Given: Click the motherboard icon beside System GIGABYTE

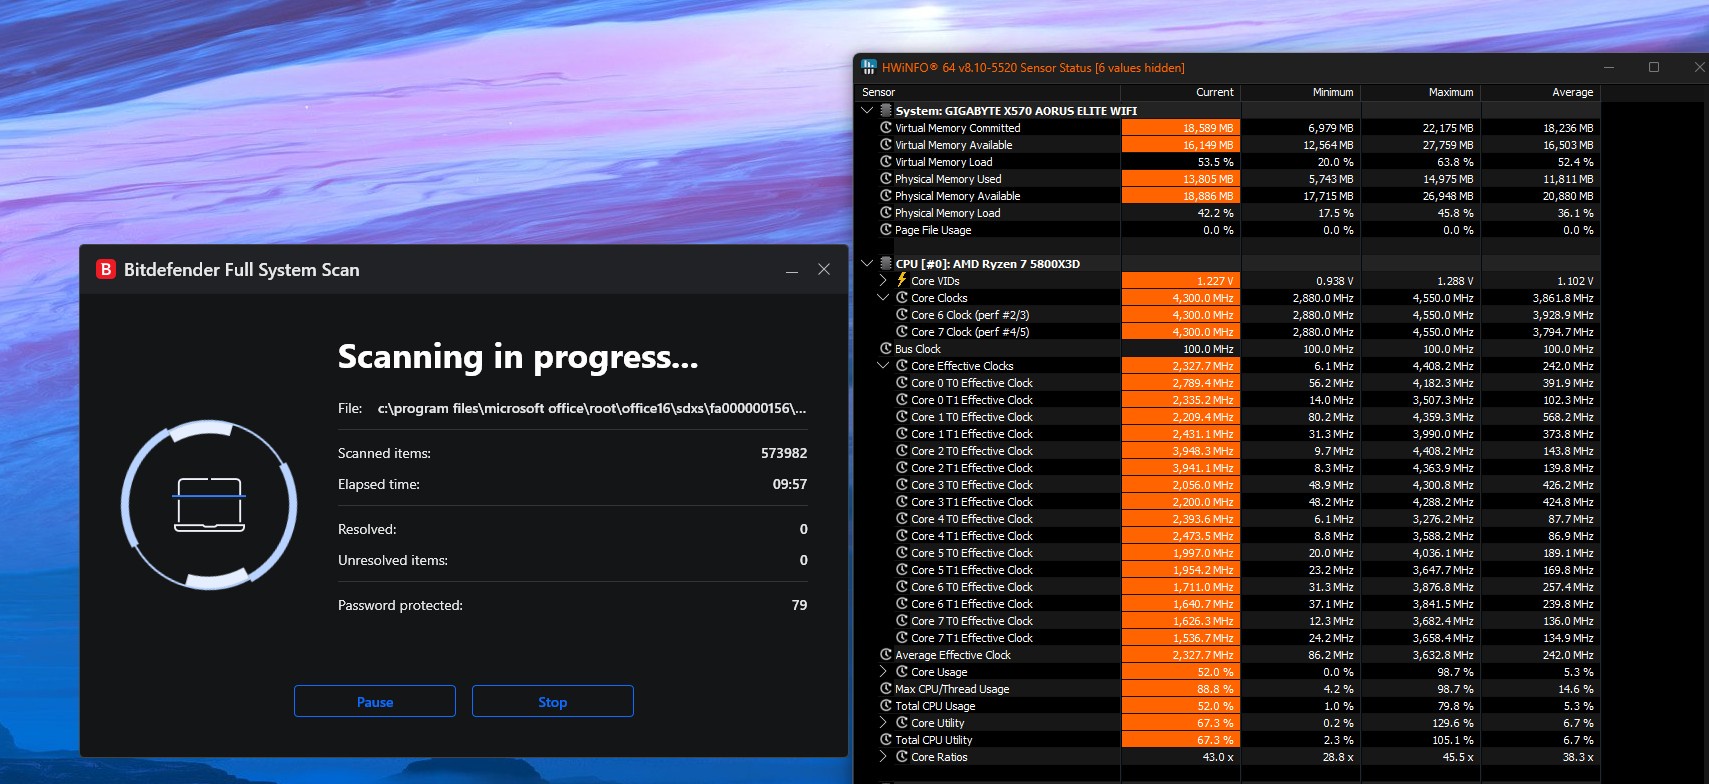Looking at the screenshot, I should (x=885, y=110).
